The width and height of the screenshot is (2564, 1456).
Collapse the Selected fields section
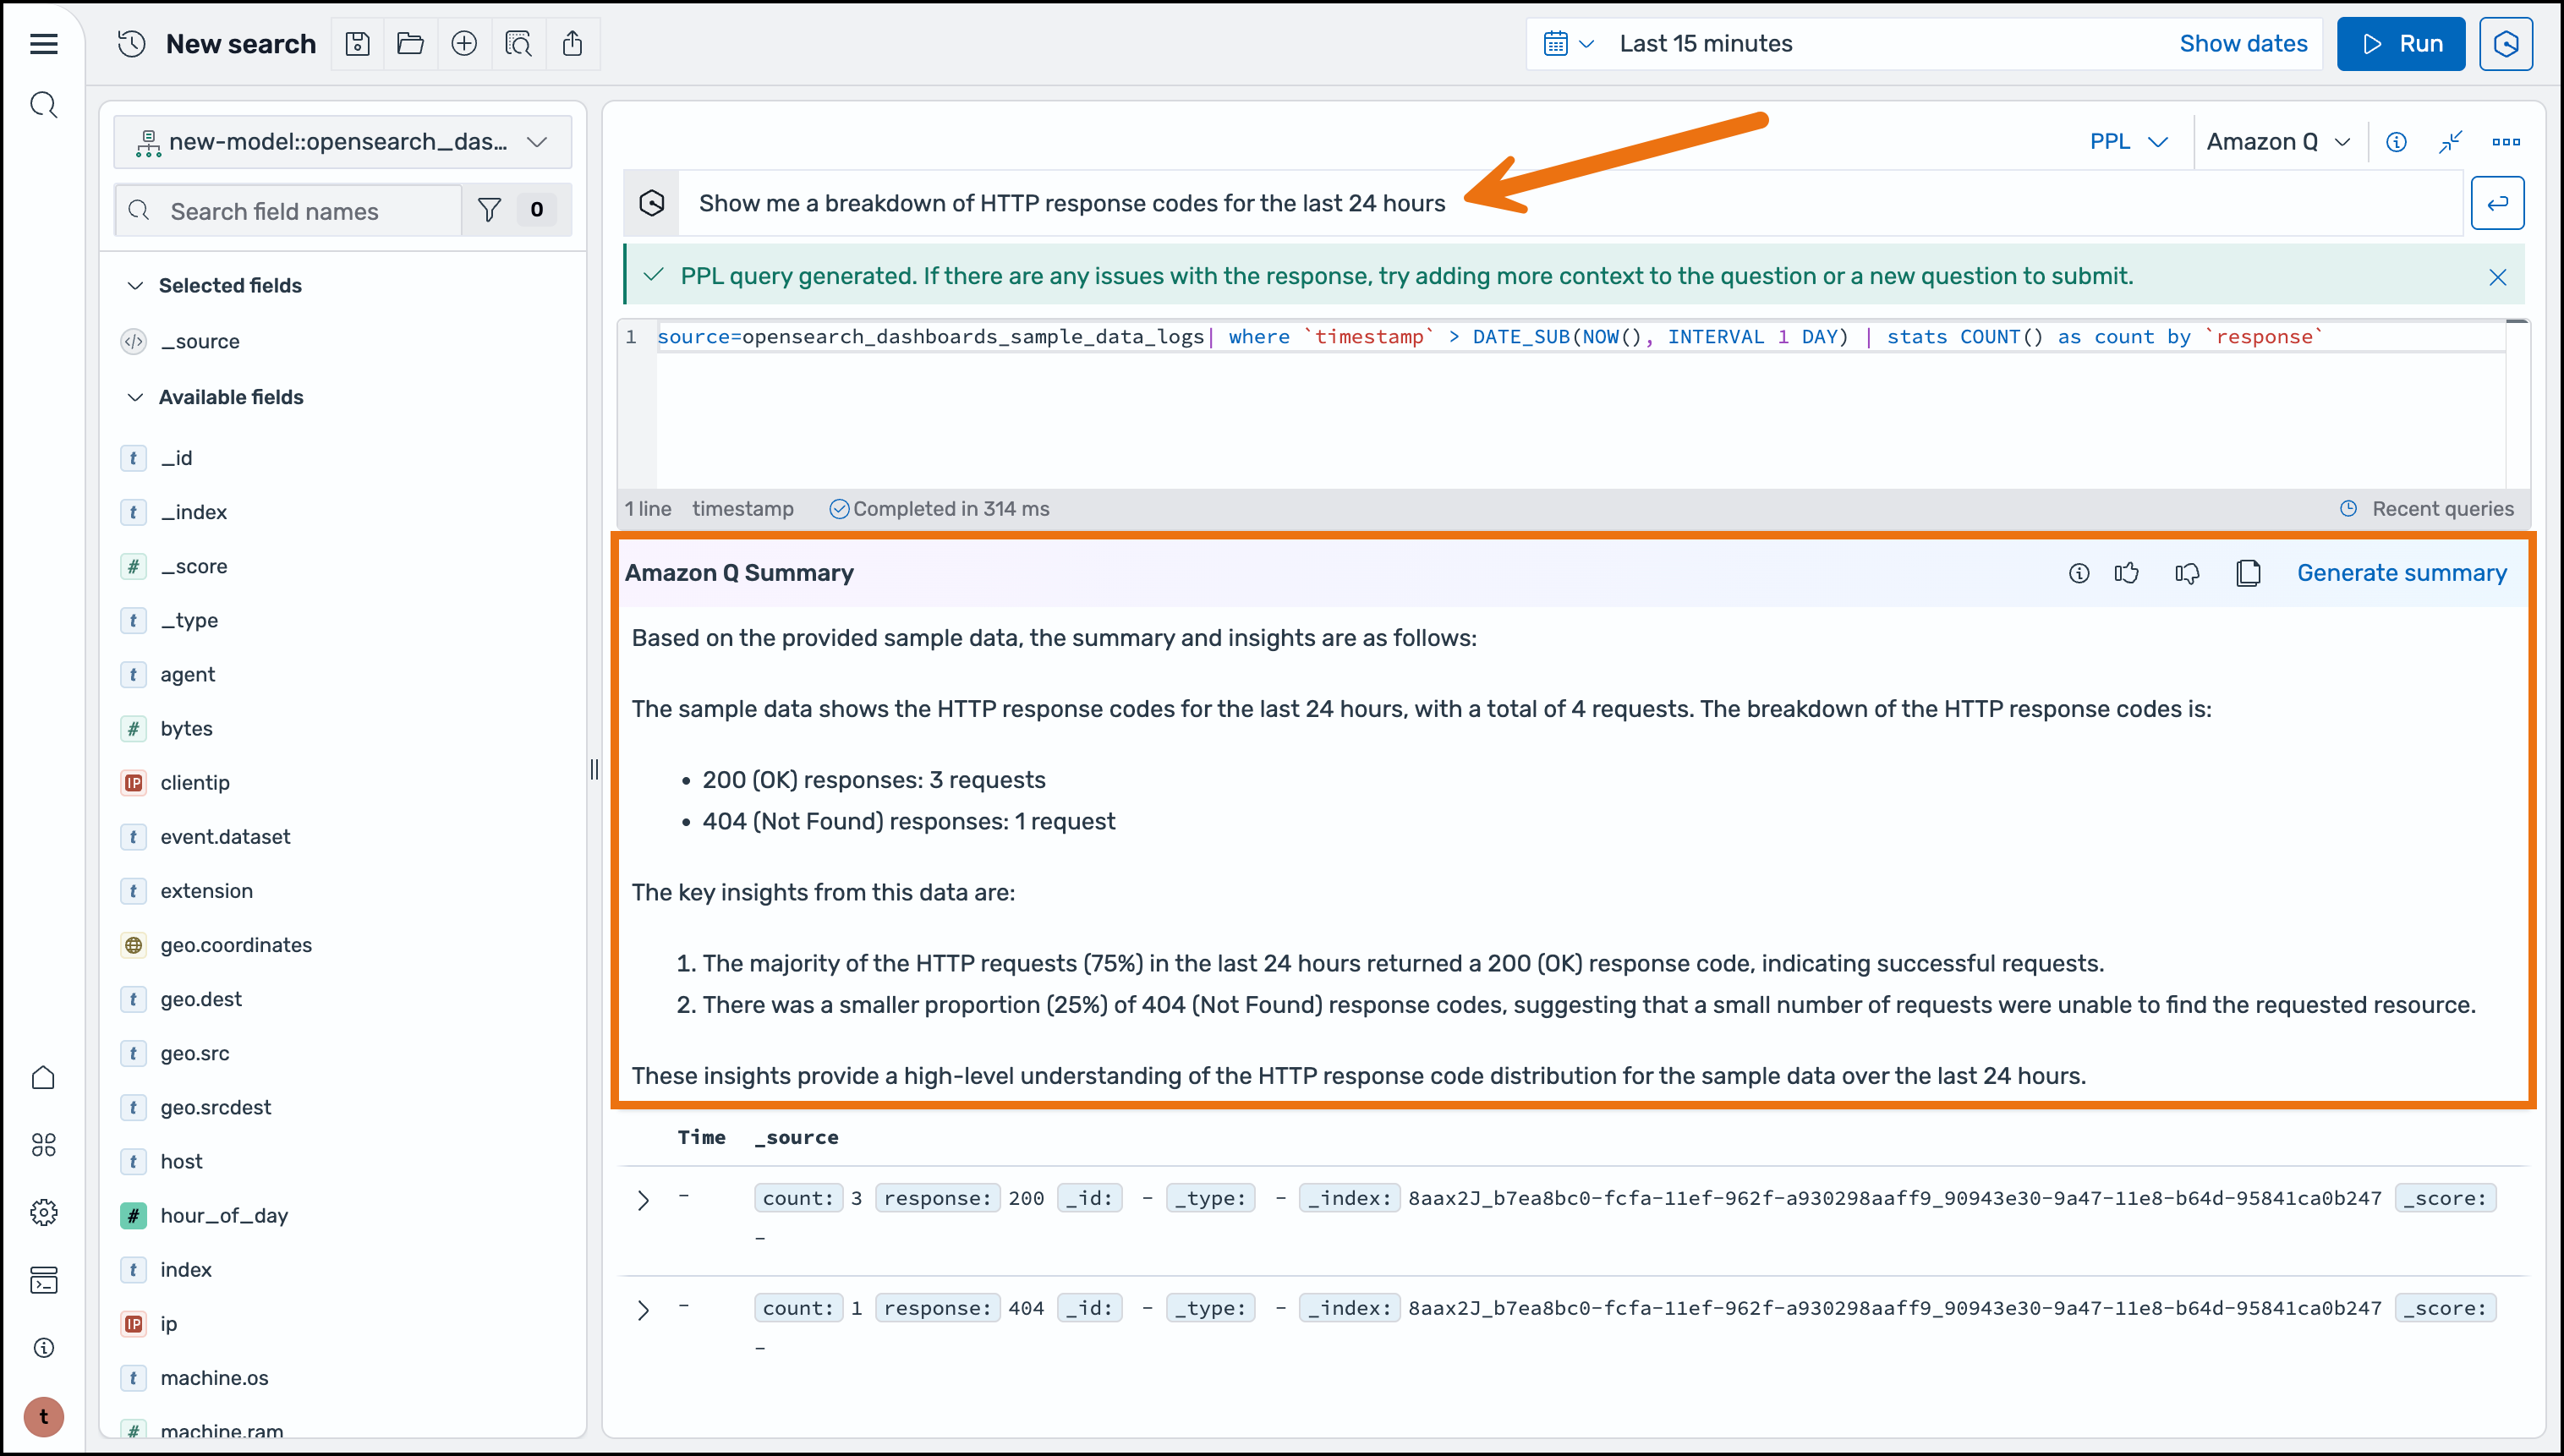(x=136, y=286)
